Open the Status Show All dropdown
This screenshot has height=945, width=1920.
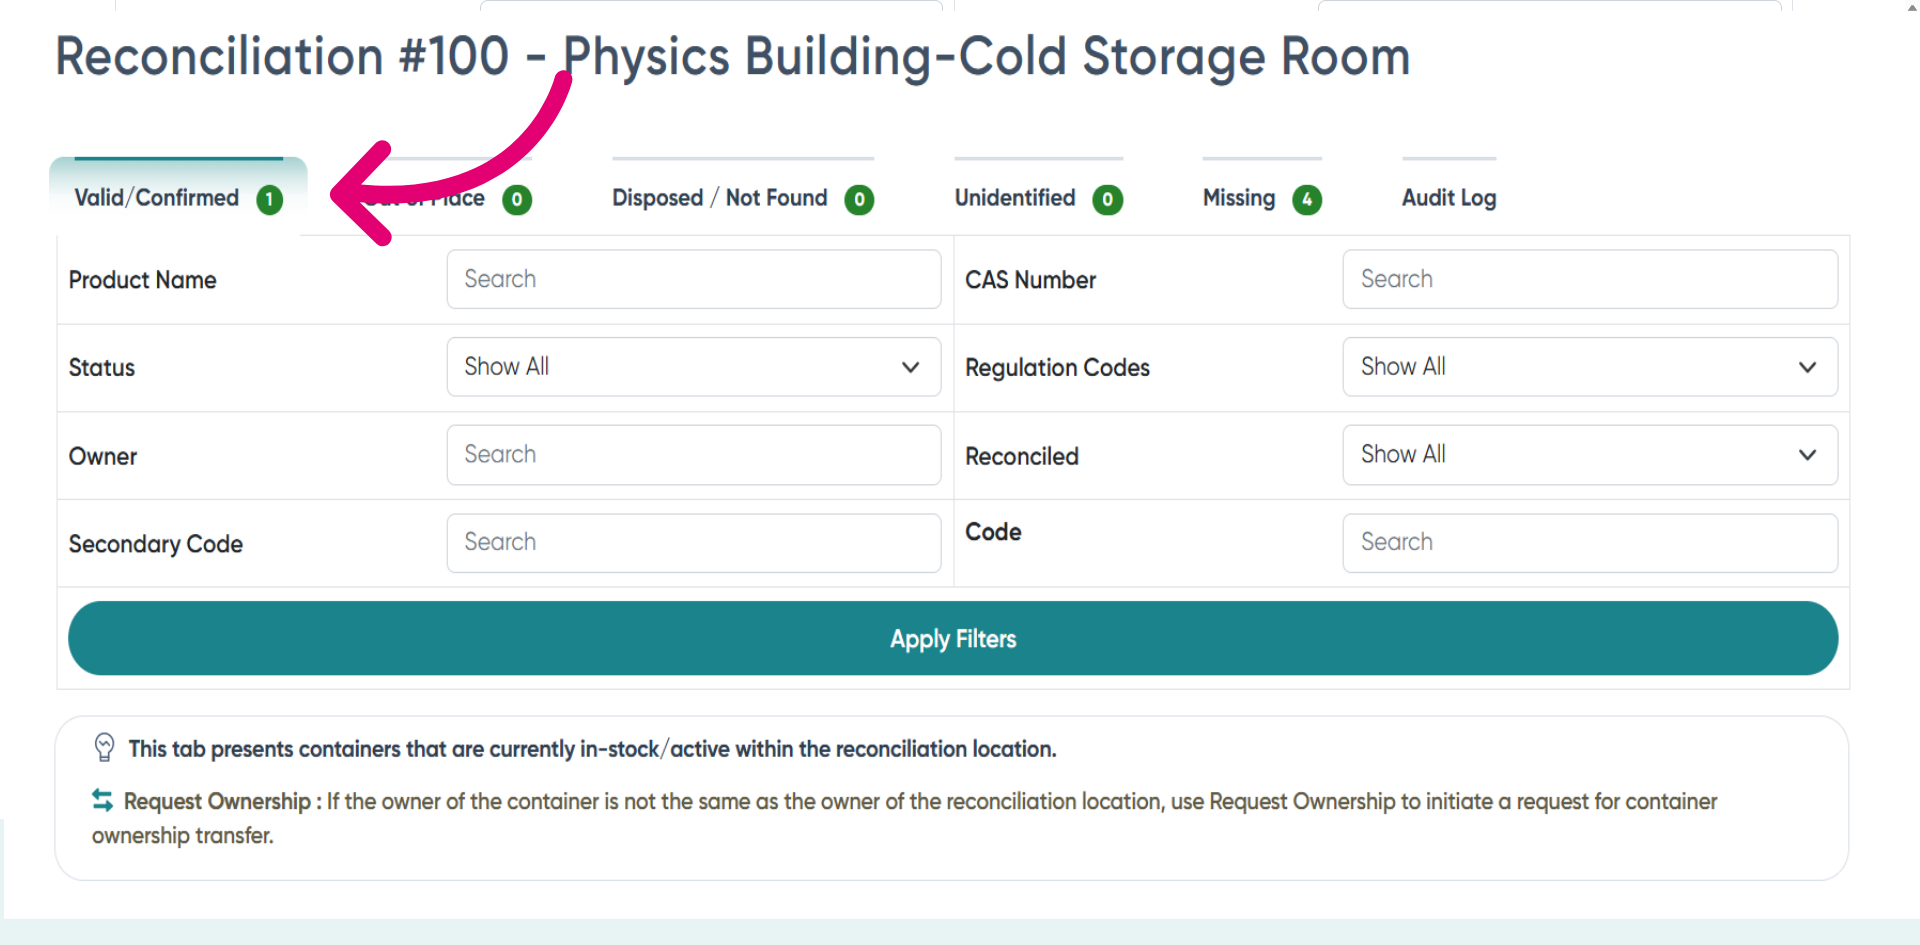click(694, 367)
